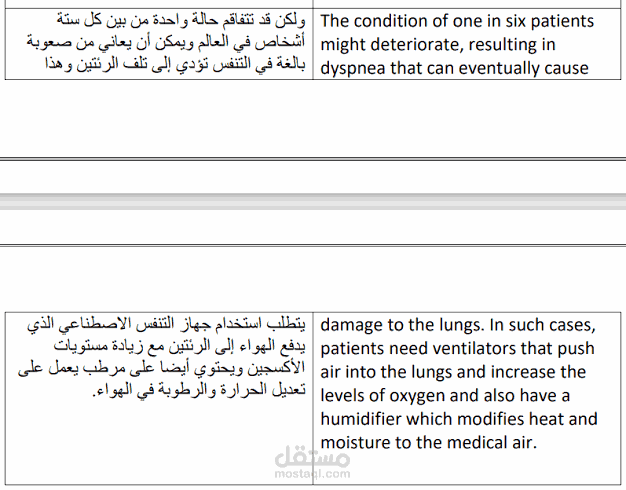Click Arabic line starting with 'الأكسجين ويحتوي'
This screenshot has height=490, width=626.
point(162,368)
